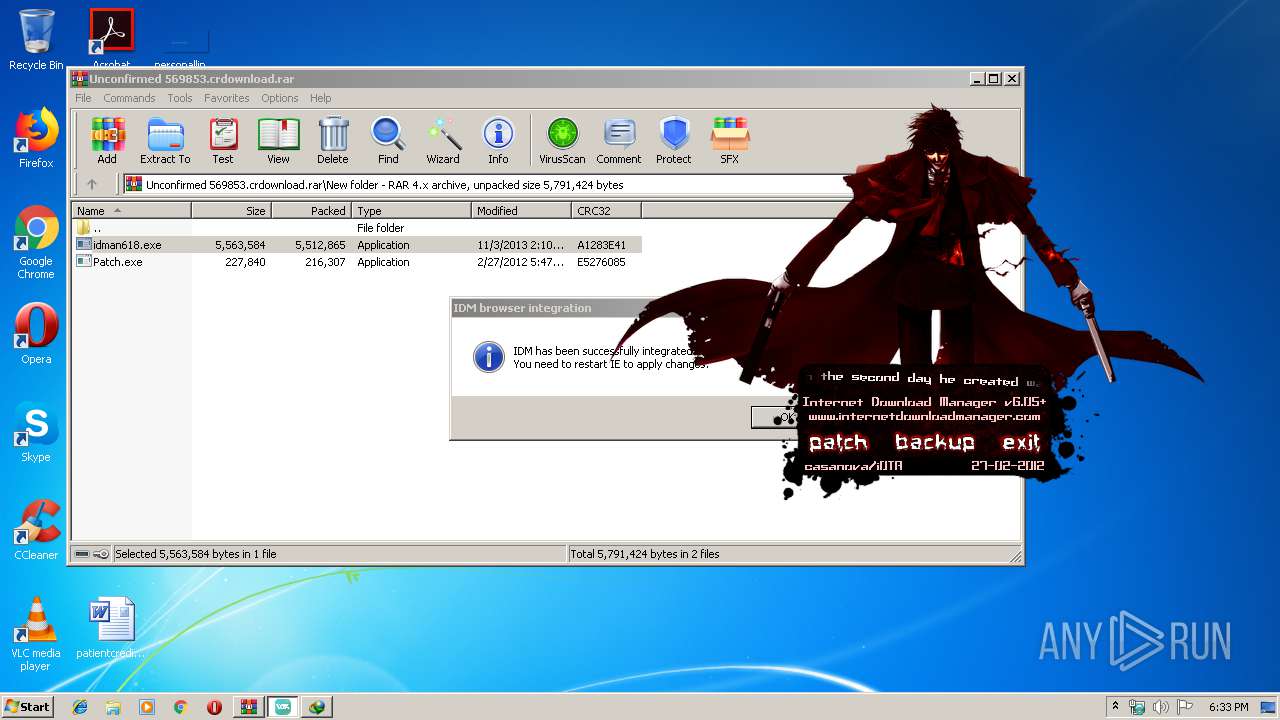Click the volume speaker tray icon
The height and width of the screenshot is (720, 1280).
tap(1160, 707)
